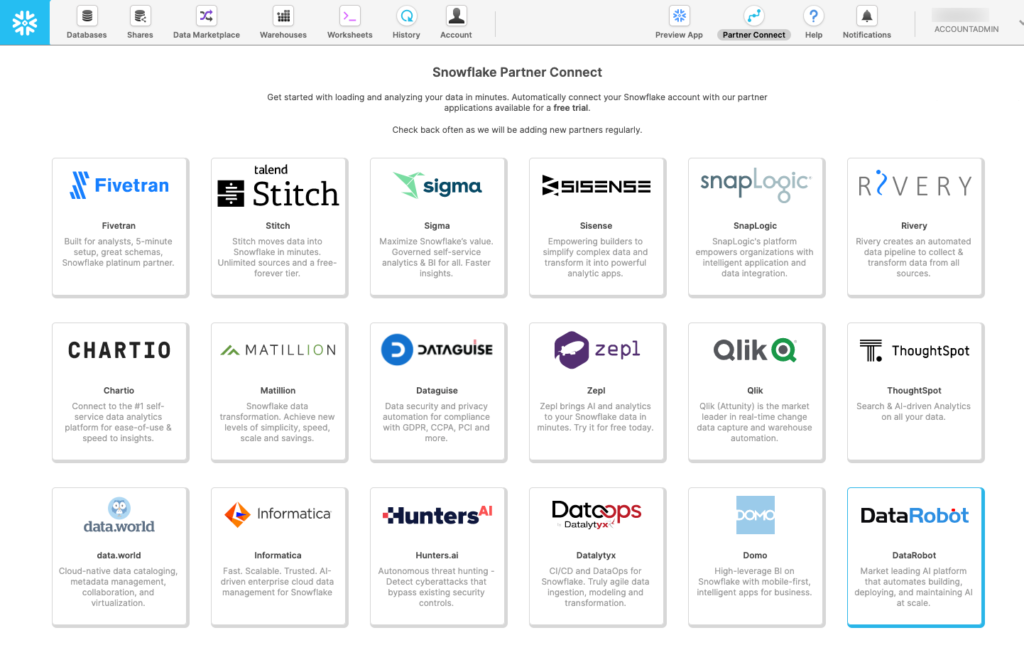Image resolution: width=1024 pixels, height=650 pixels.
Task: Click the Hunters AI logo
Action: pos(437,515)
